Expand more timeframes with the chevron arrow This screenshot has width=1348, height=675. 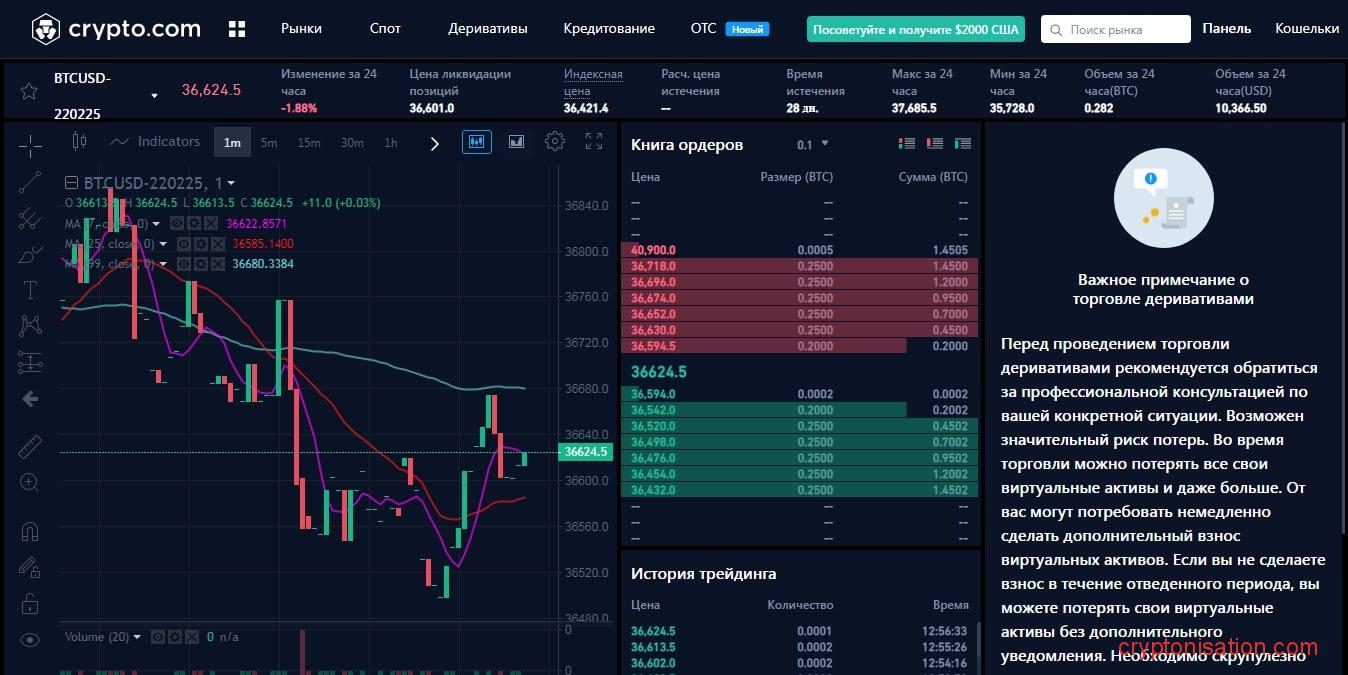434,143
